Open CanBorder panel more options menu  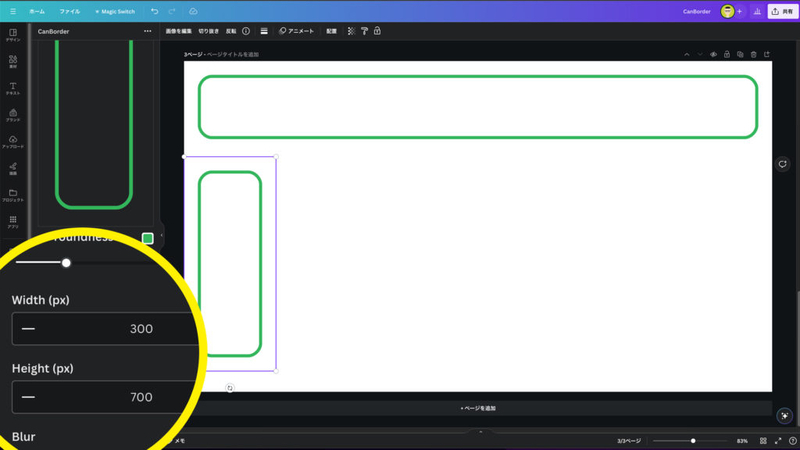(147, 31)
